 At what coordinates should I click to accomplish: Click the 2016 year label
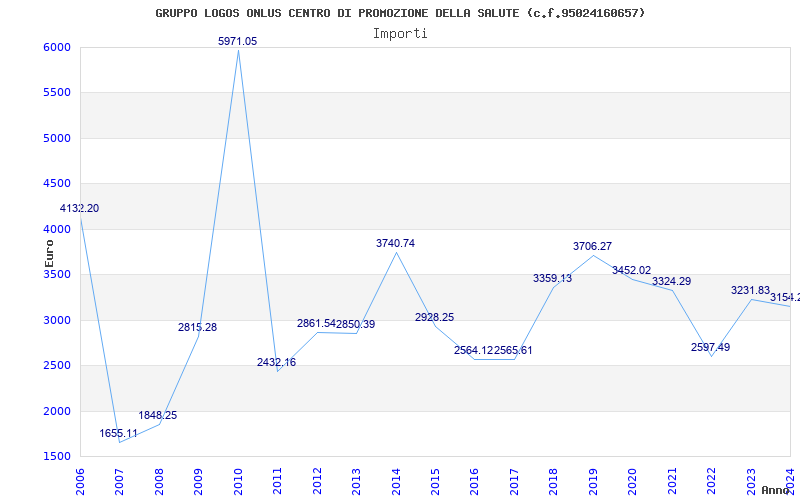point(475,482)
